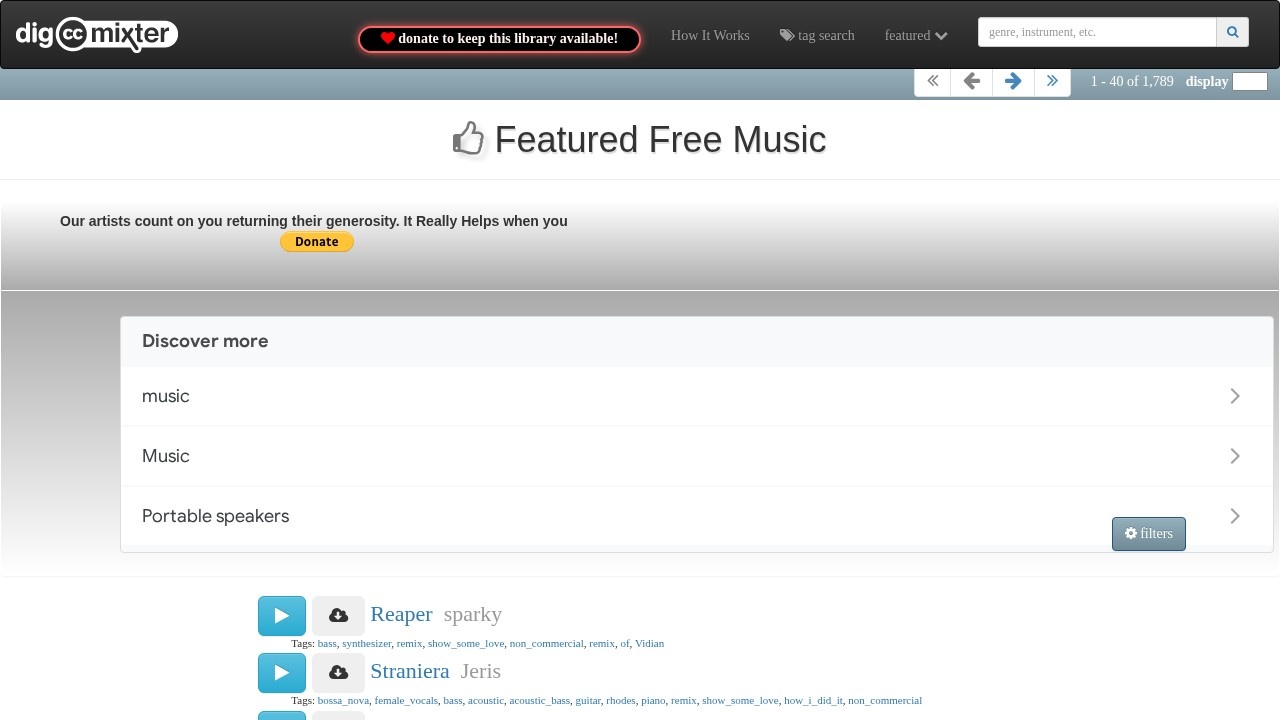The width and height of the screenshot is (1280, 720).
Task: Click the thumbs-up icon beside Featured Free Music
Action: [470, 139]
